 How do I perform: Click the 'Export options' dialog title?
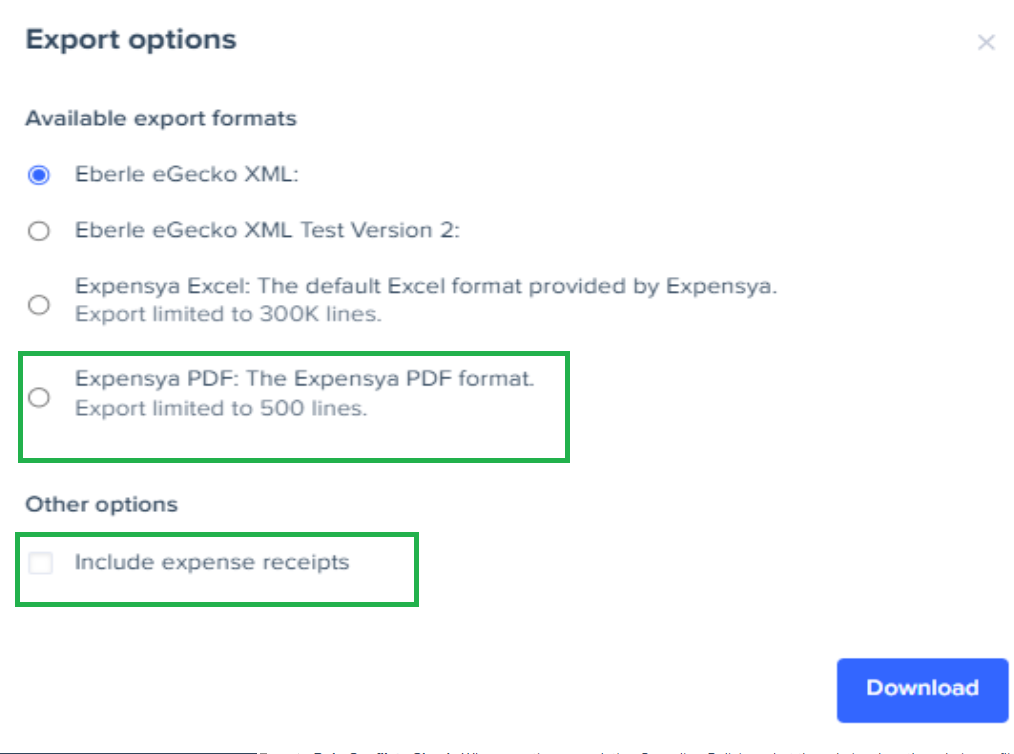tap(131, 40)
